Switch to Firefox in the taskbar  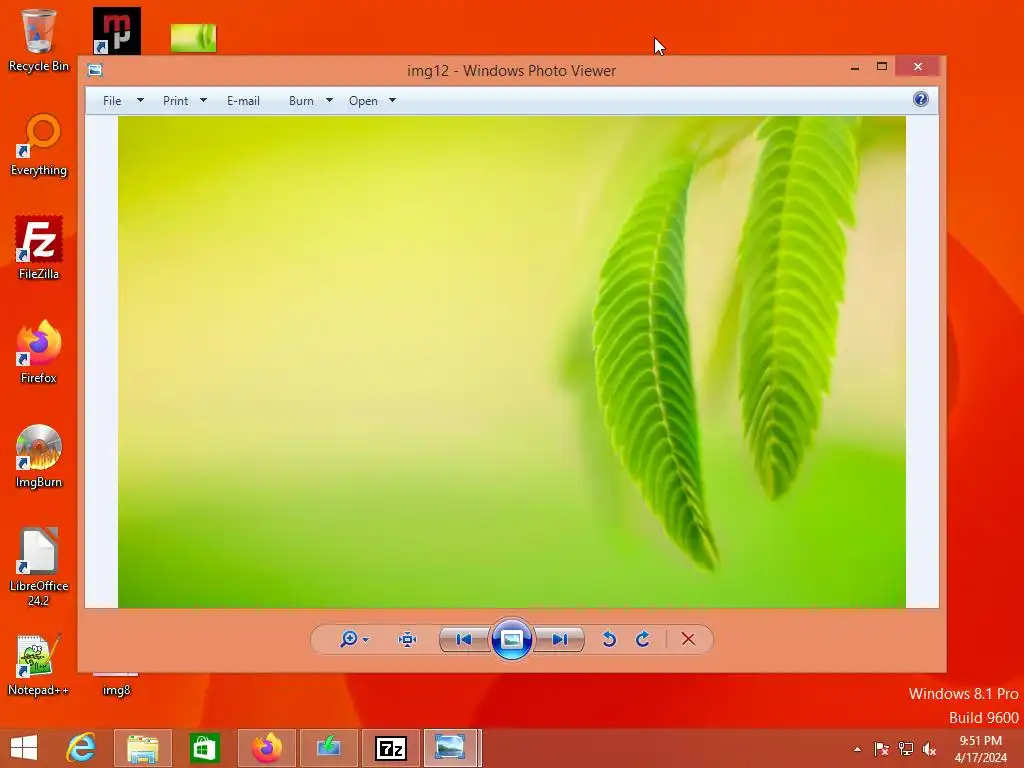click(x=267, y=748)
